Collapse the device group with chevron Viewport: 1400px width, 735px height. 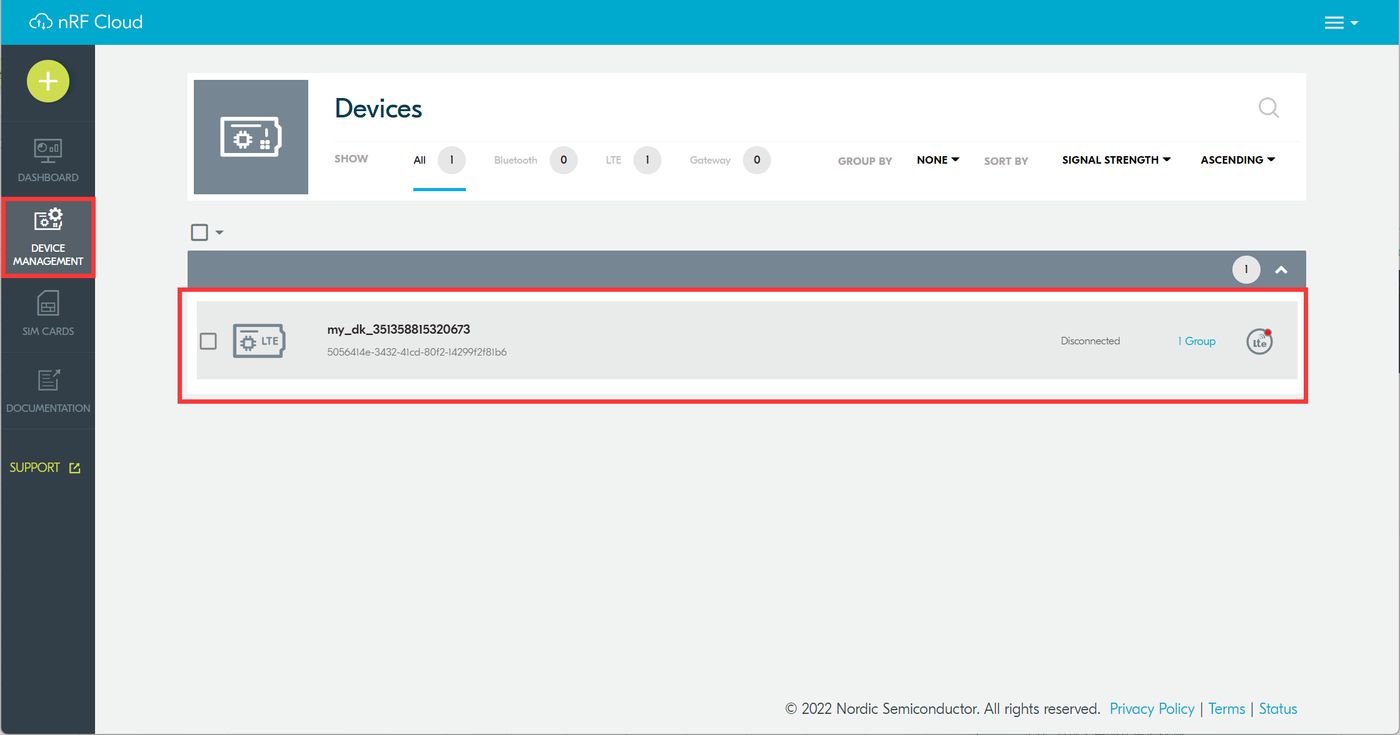(x=1281, y=270)
